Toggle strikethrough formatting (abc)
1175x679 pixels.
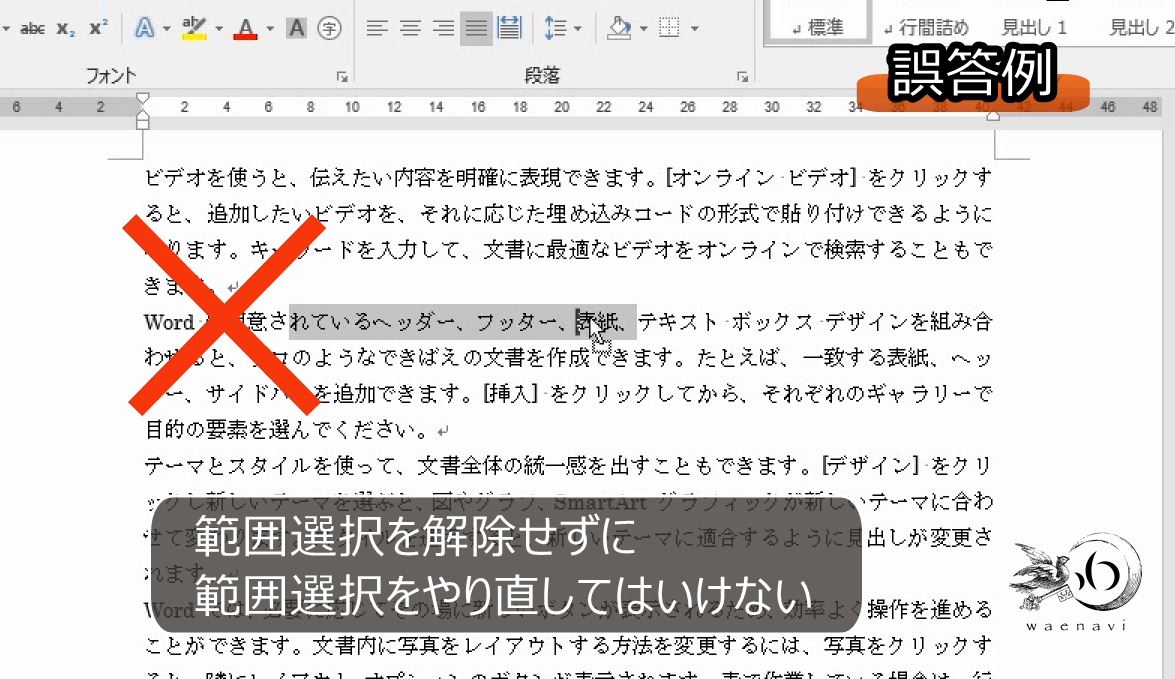pyautogui.click(x=32, y=28)
